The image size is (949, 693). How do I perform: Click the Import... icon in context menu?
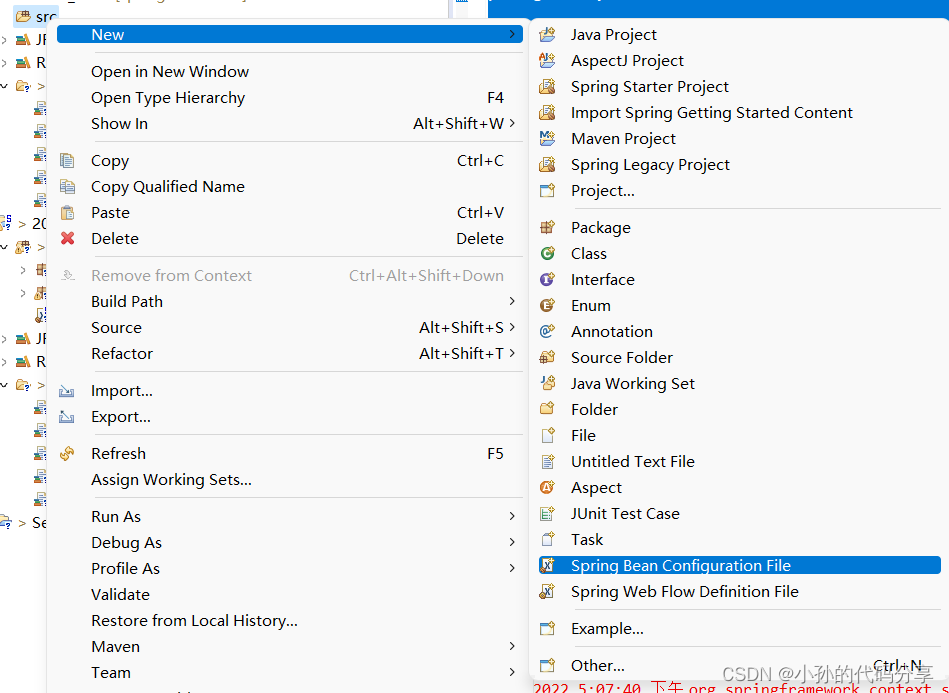coord(67,391)
